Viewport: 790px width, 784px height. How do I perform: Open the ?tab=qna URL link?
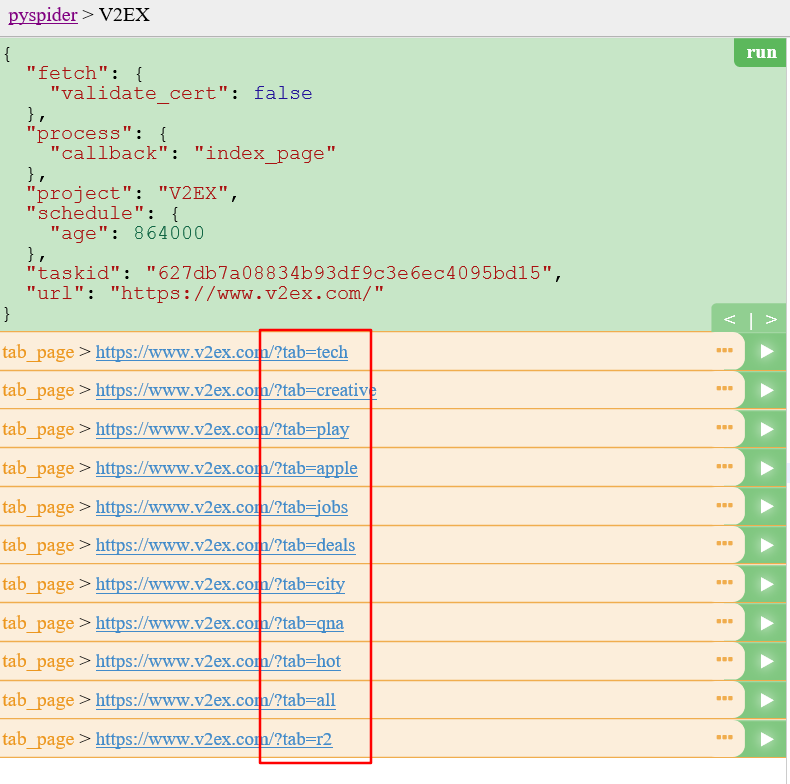click(220, 623)
